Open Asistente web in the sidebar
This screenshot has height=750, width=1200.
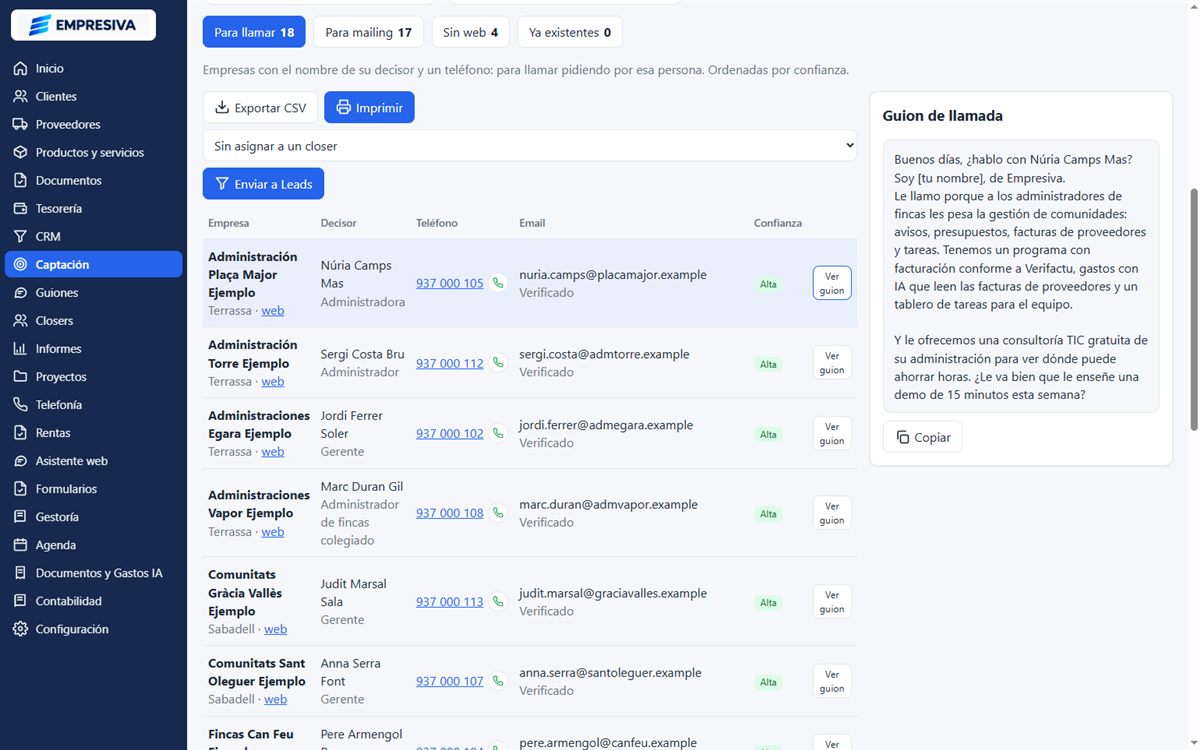(93, 461)
